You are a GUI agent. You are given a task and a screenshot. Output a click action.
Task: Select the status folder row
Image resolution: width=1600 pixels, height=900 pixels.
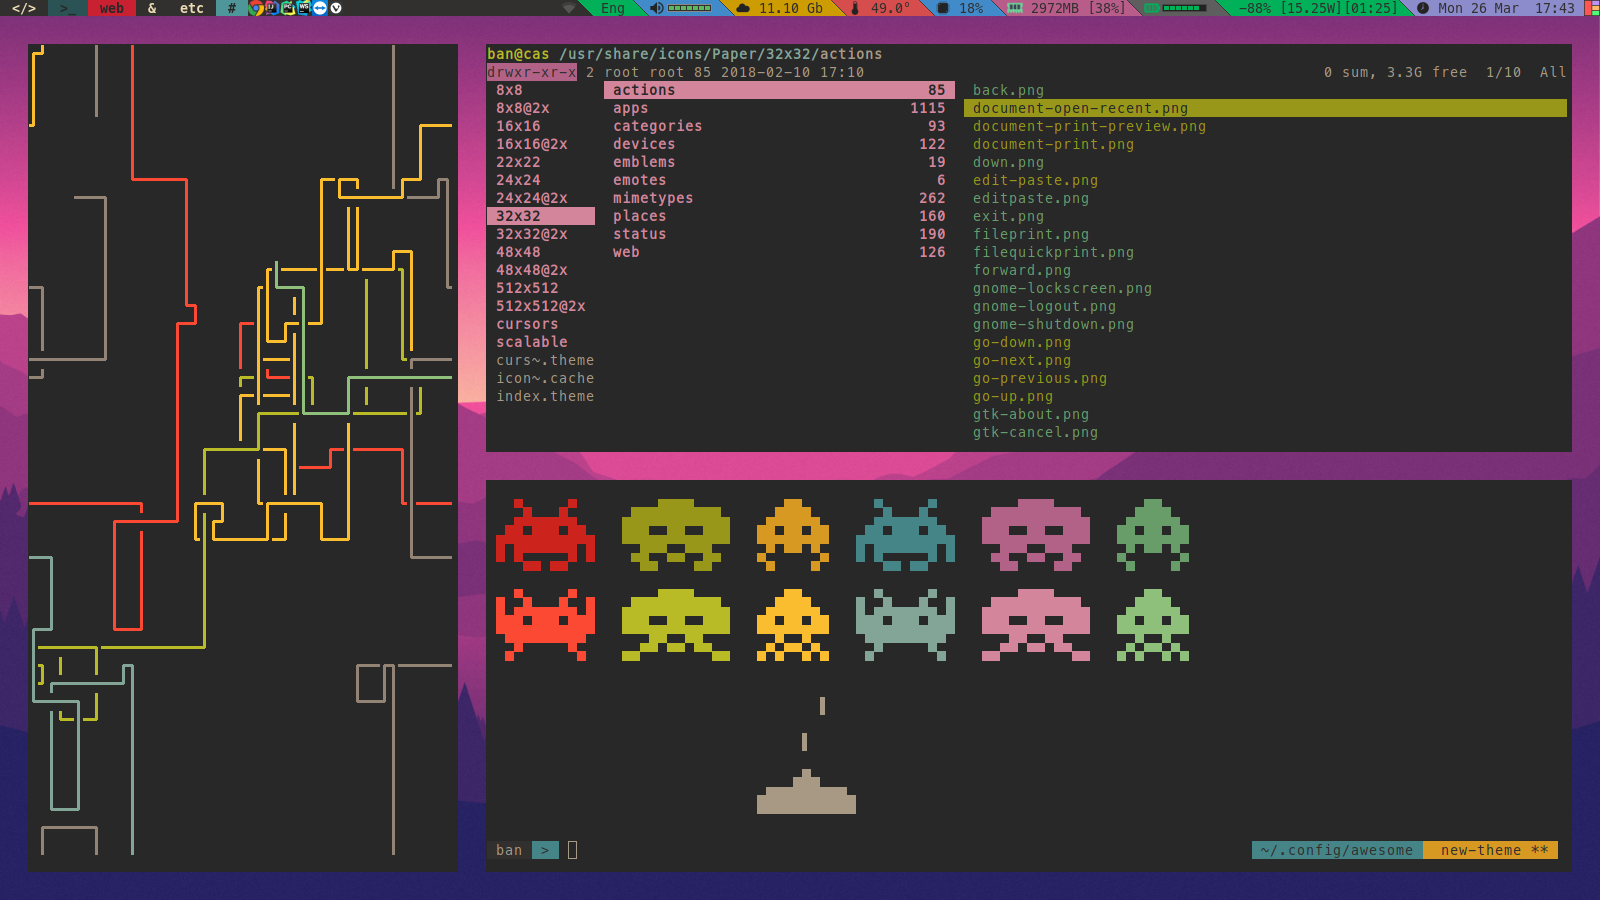(779, 234)
